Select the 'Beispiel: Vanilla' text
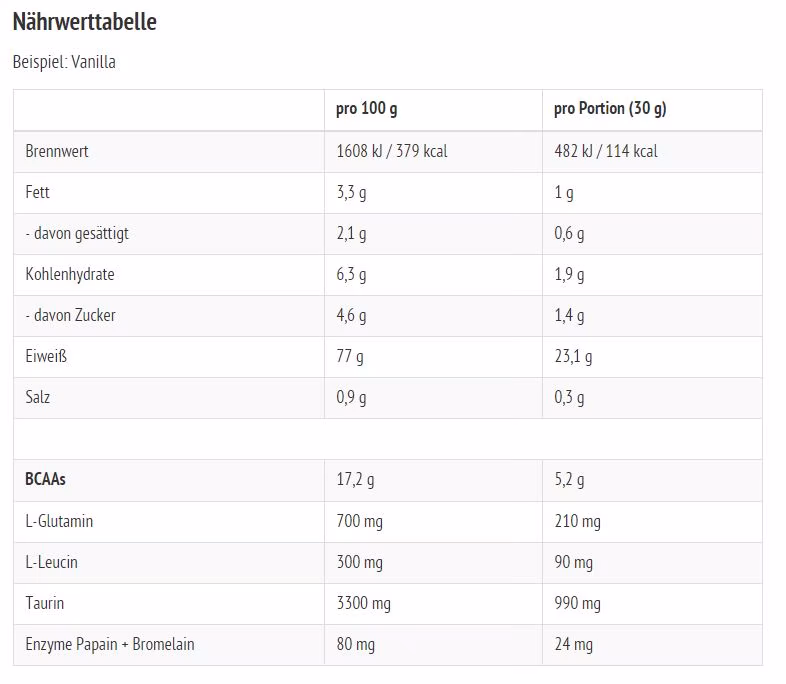This screenshot has height=684, width=786. pyautogui.click(x=64, y=62)
